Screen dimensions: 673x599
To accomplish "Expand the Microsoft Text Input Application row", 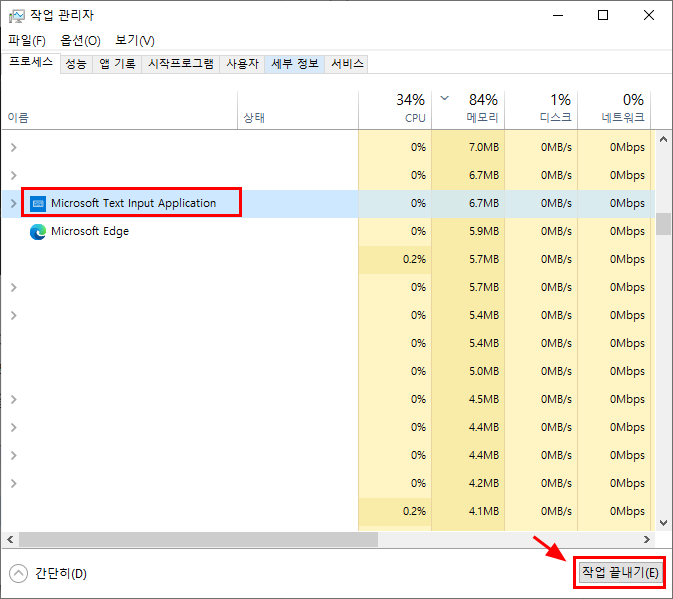I will tap(13, 203).
